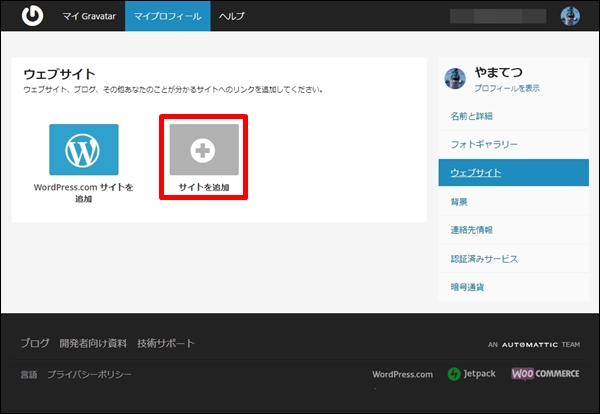The height and width of the screenshot is (414, 600).
Task: Click the やまてつ profile name
Action: pos(498,72)
